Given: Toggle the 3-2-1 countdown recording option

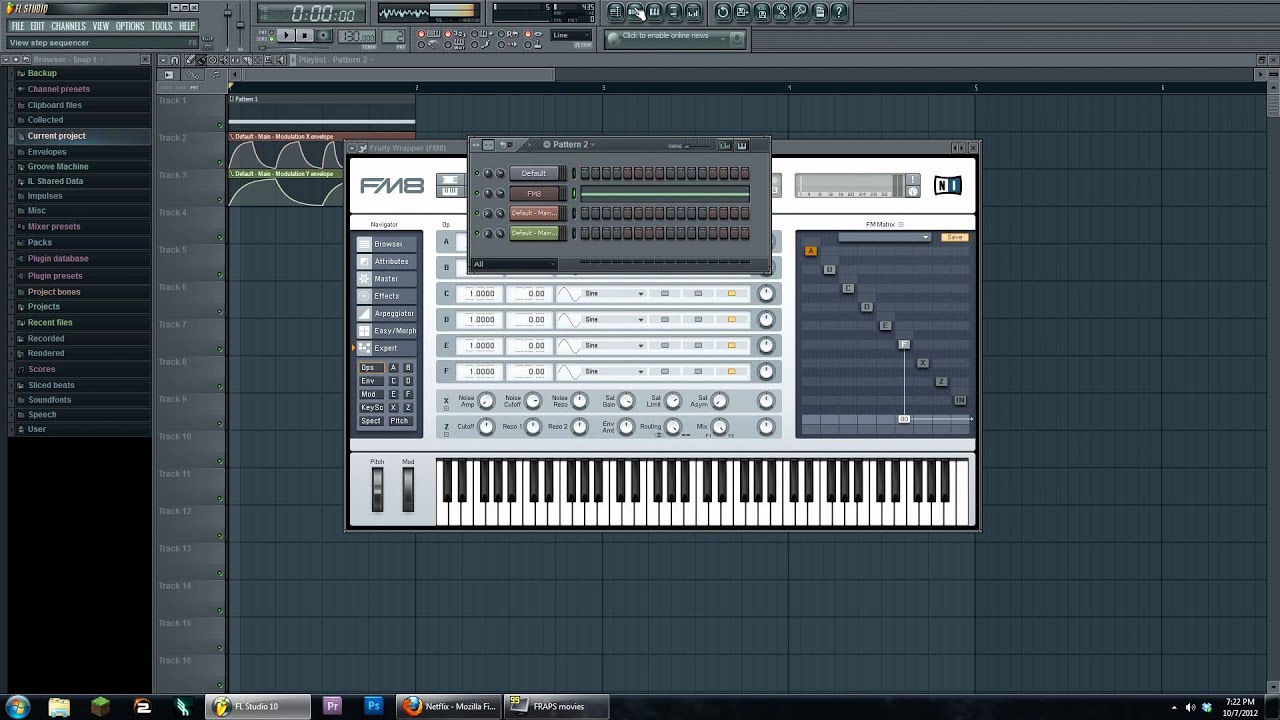Looking at the screenshot, I should coord(455,33).
